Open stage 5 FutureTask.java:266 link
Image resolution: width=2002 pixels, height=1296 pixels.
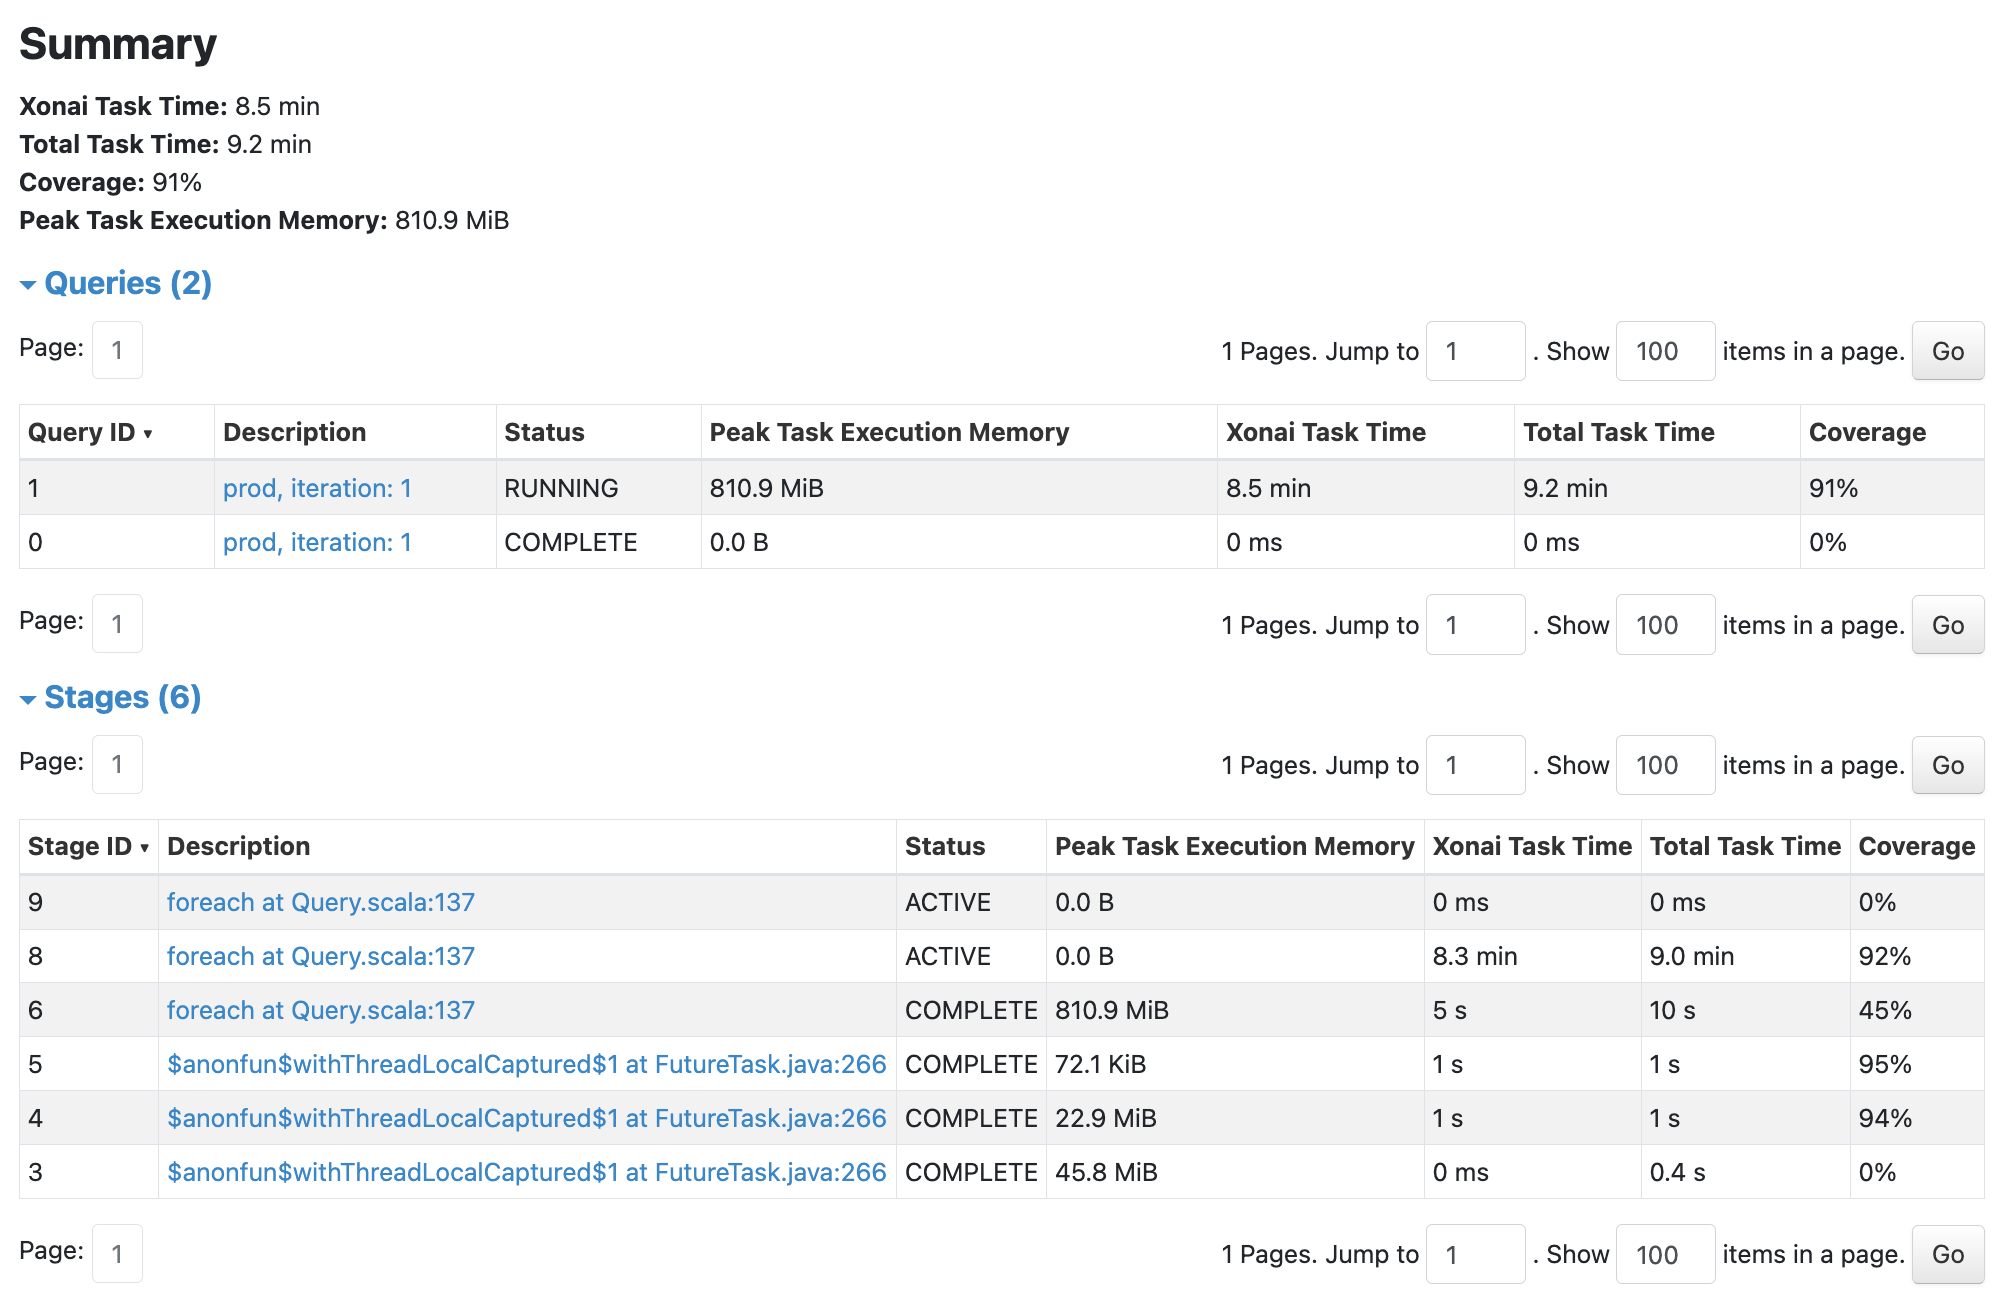[526, 1064]
